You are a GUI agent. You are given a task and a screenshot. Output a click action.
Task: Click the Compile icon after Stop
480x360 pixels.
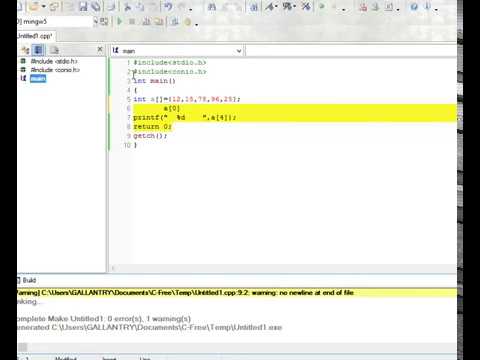(x=146, y=22)
